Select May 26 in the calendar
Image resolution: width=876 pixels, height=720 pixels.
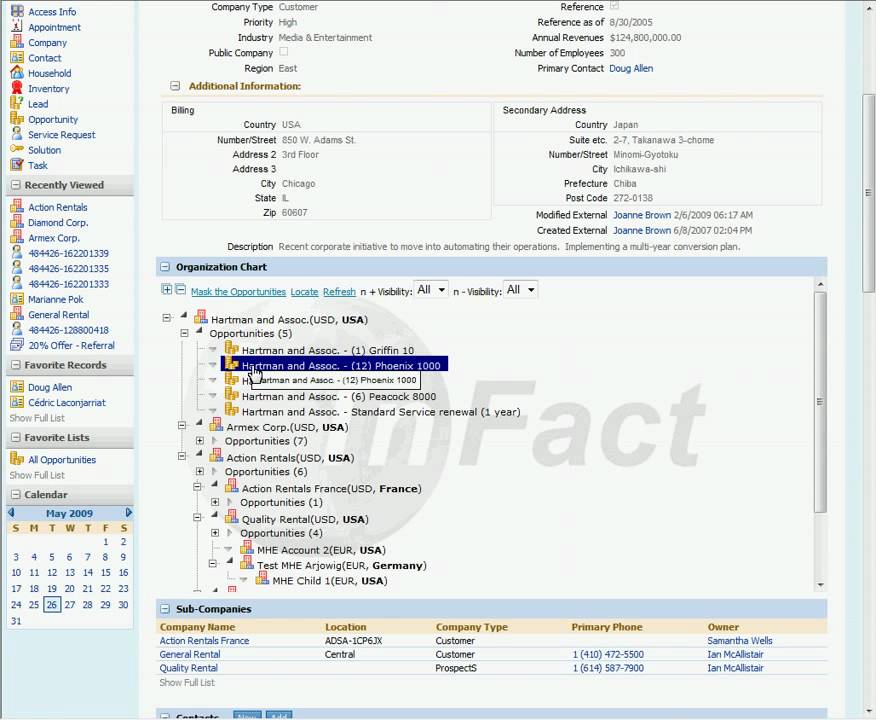pos(52,604)
